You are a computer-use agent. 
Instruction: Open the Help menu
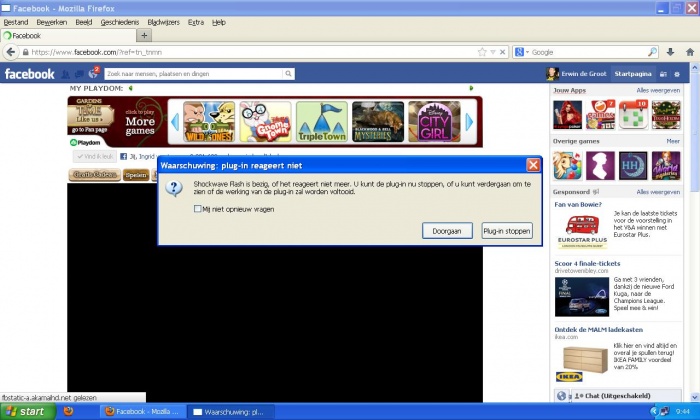pyautogui.click(x=219, y=22)
